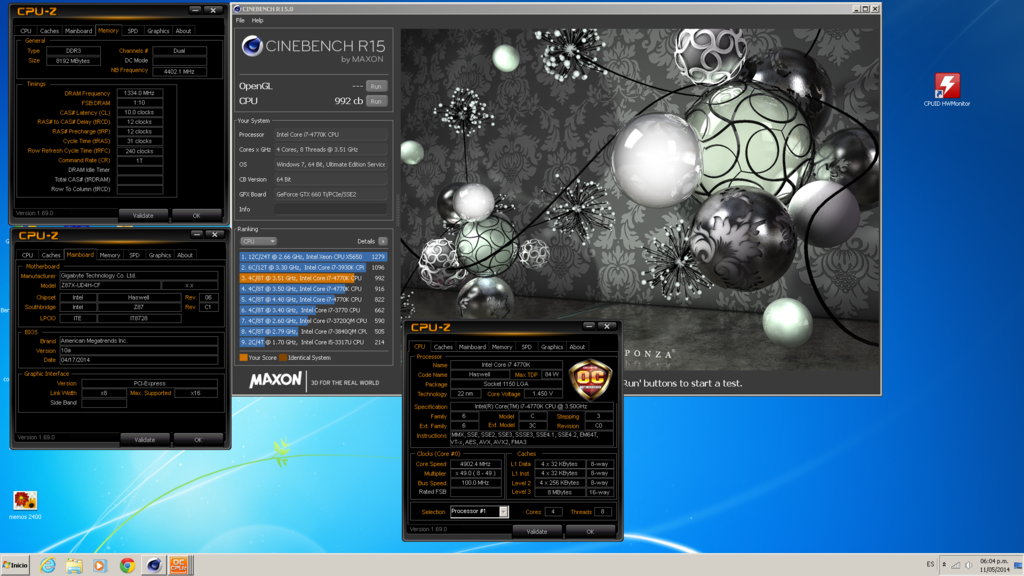Click OK in Mainboard CPU-Z window
The width and height of the screenshot is (1024, 576).
coord(198,440)
